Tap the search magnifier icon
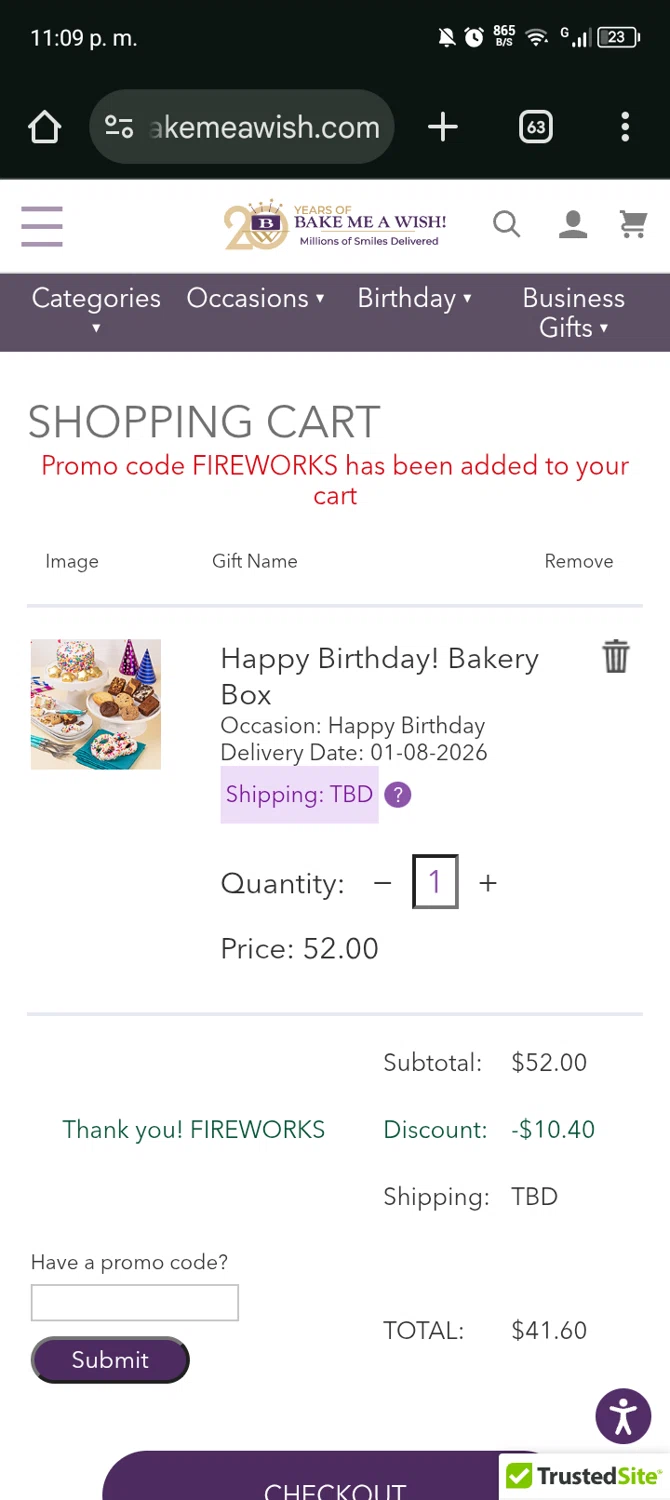This screenshot has height=1500, width=670. [x=507, y=225]
